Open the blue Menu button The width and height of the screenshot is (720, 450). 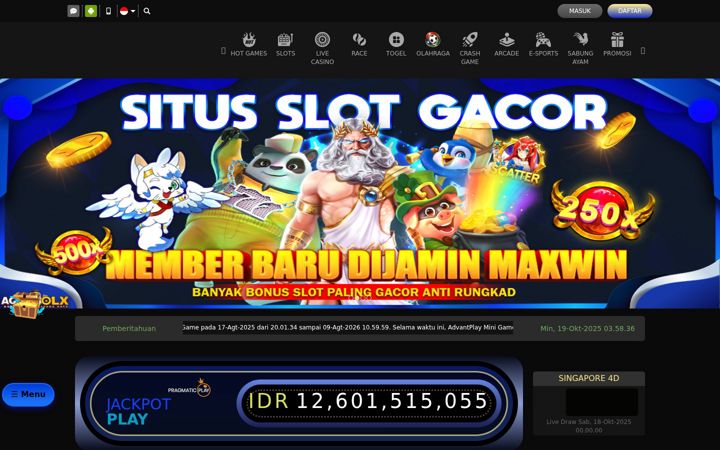tap(28, 394)
